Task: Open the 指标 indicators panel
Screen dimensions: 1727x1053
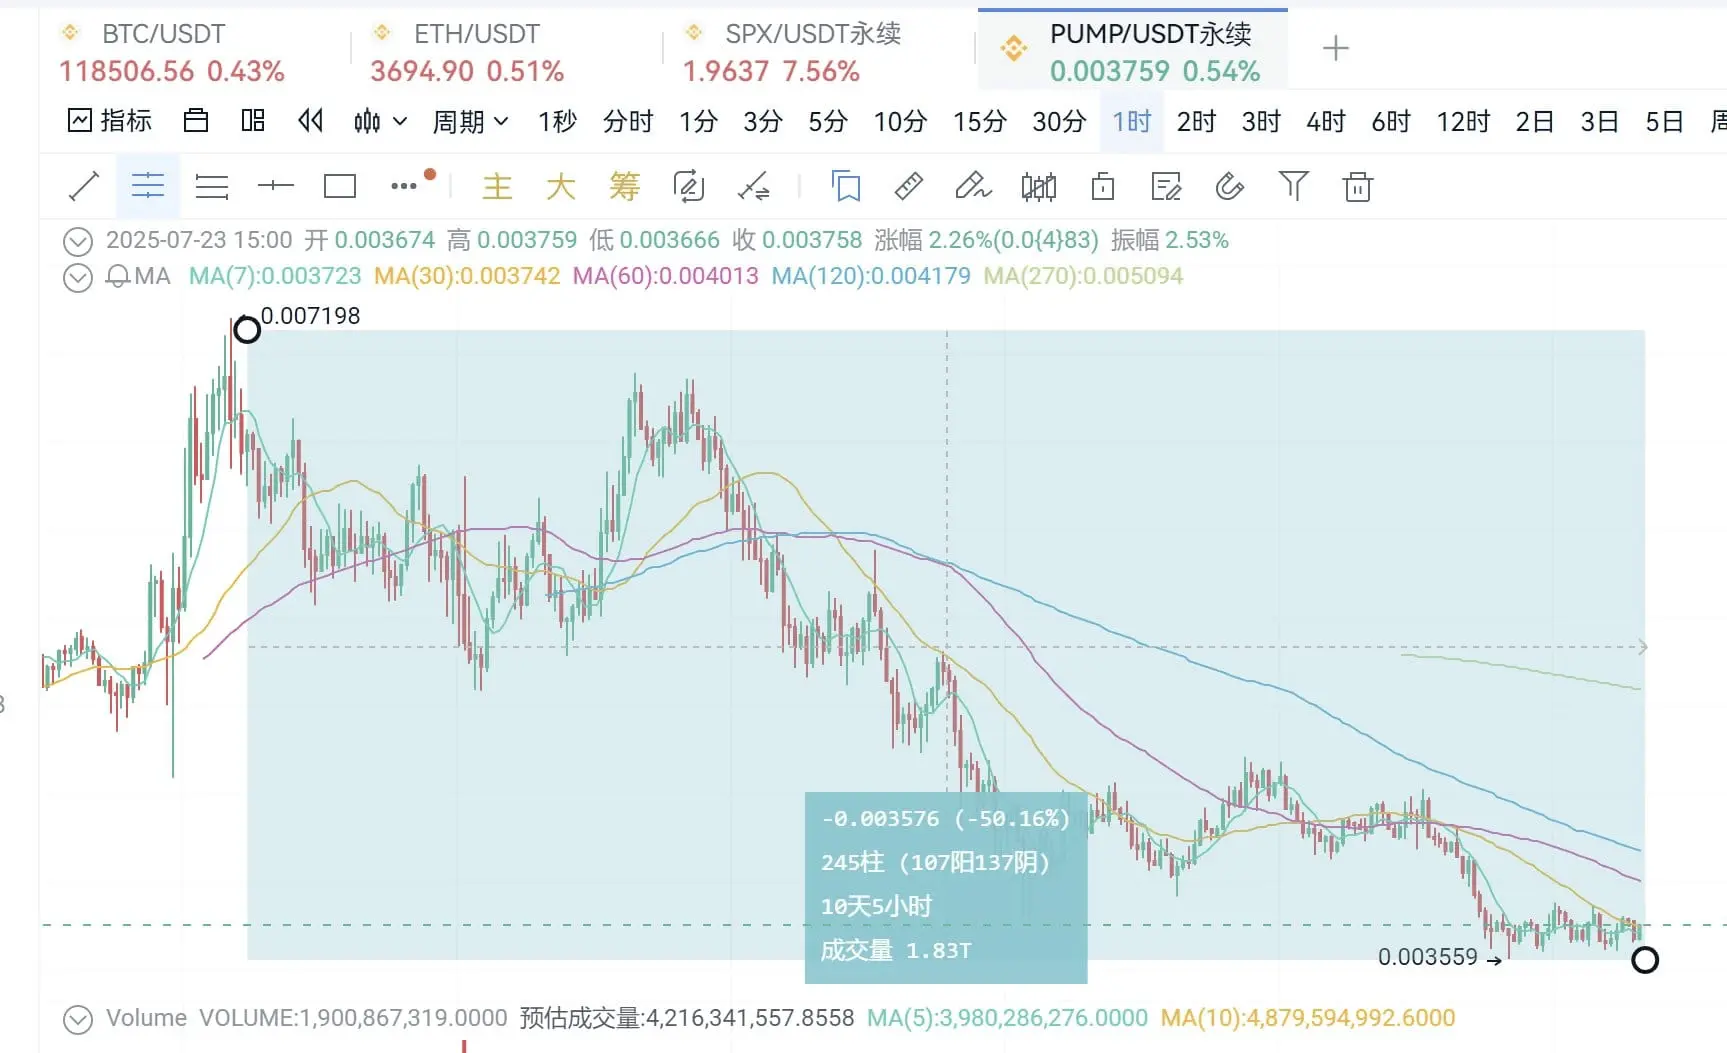Action: pyautogui.click(x=110, y=121)
